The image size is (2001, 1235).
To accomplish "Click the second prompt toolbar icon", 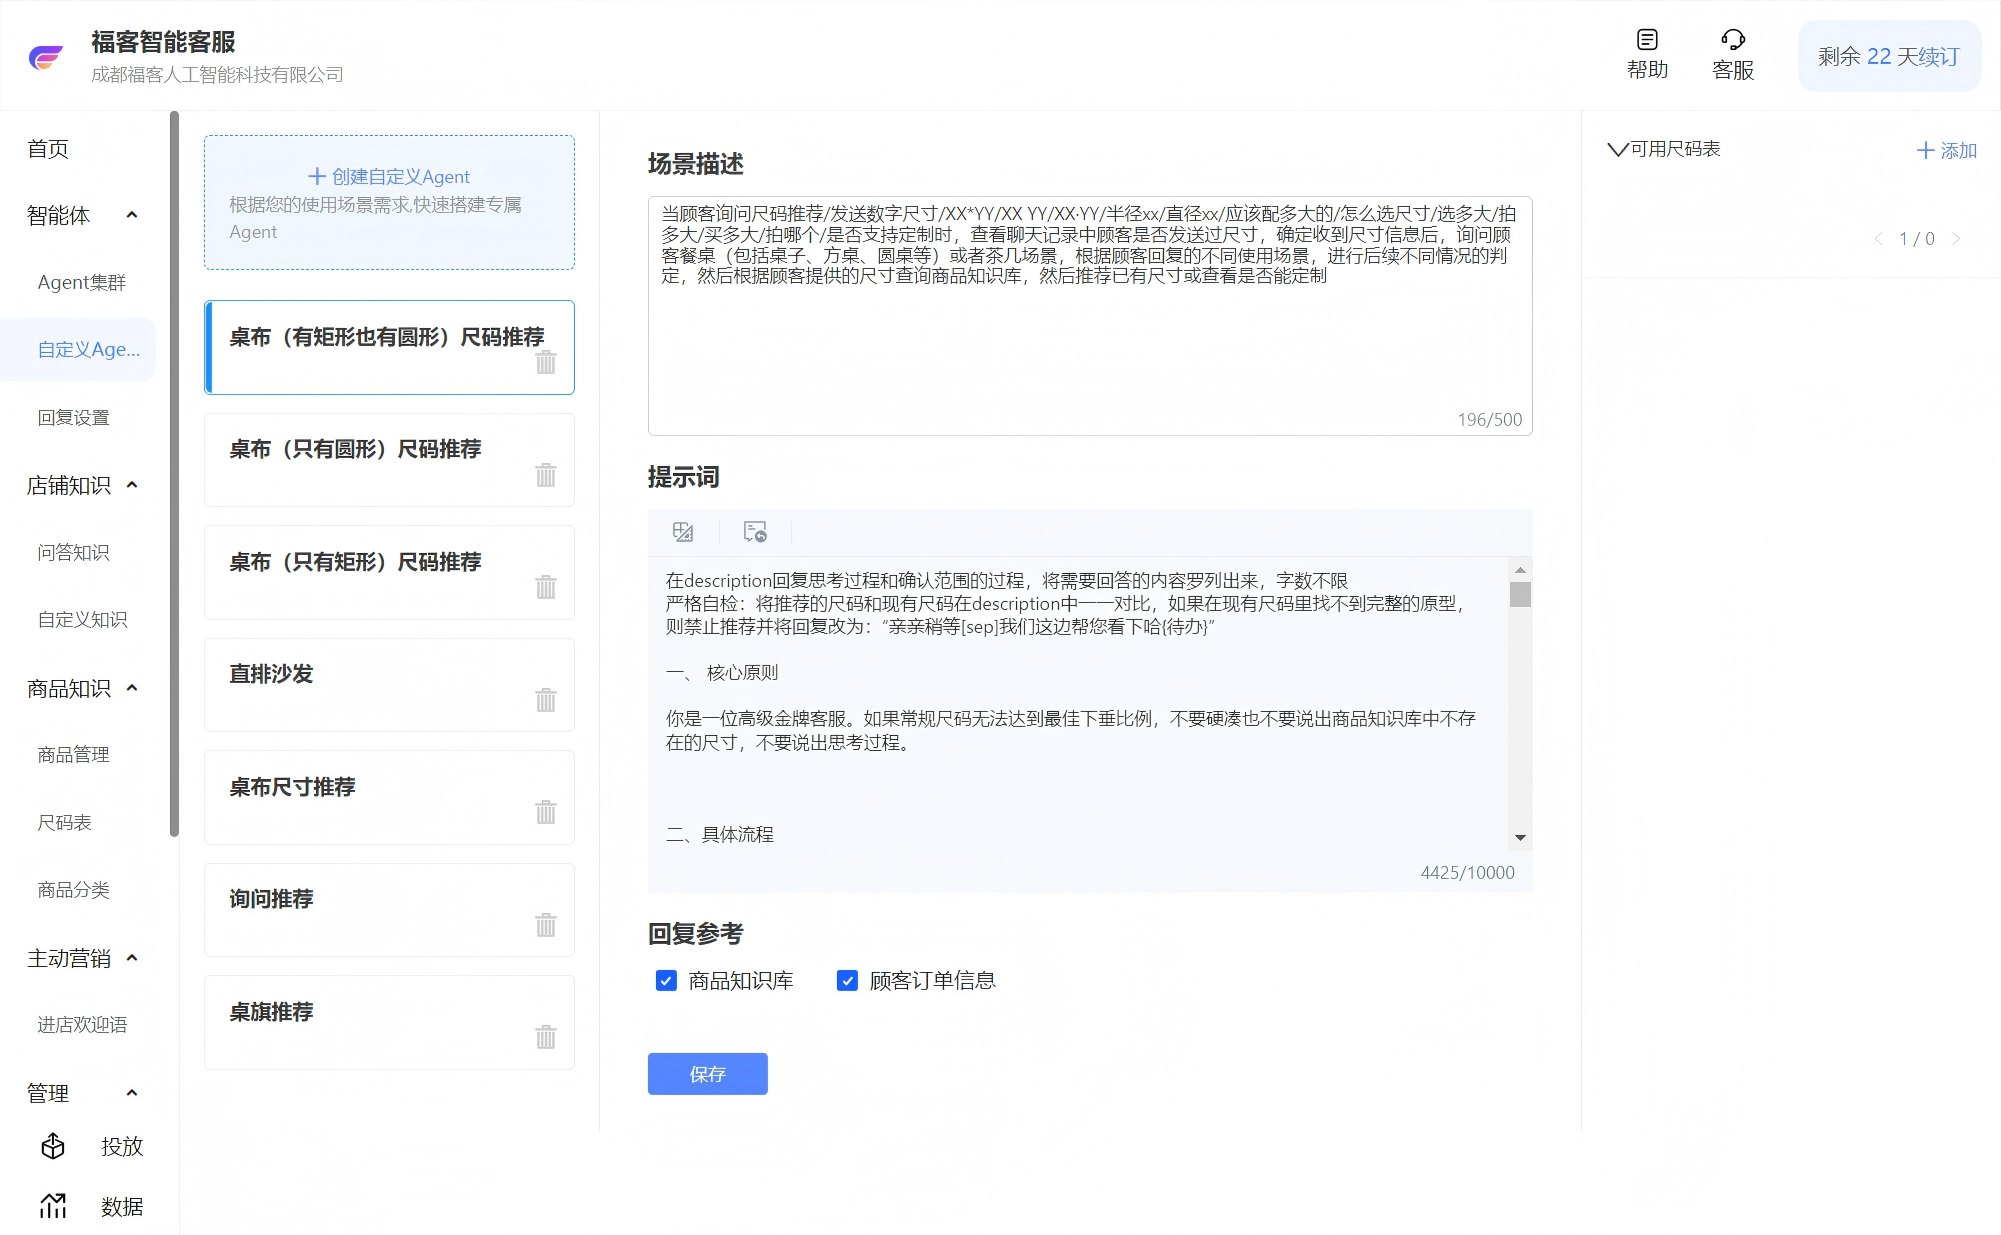I will pos(755,532).
